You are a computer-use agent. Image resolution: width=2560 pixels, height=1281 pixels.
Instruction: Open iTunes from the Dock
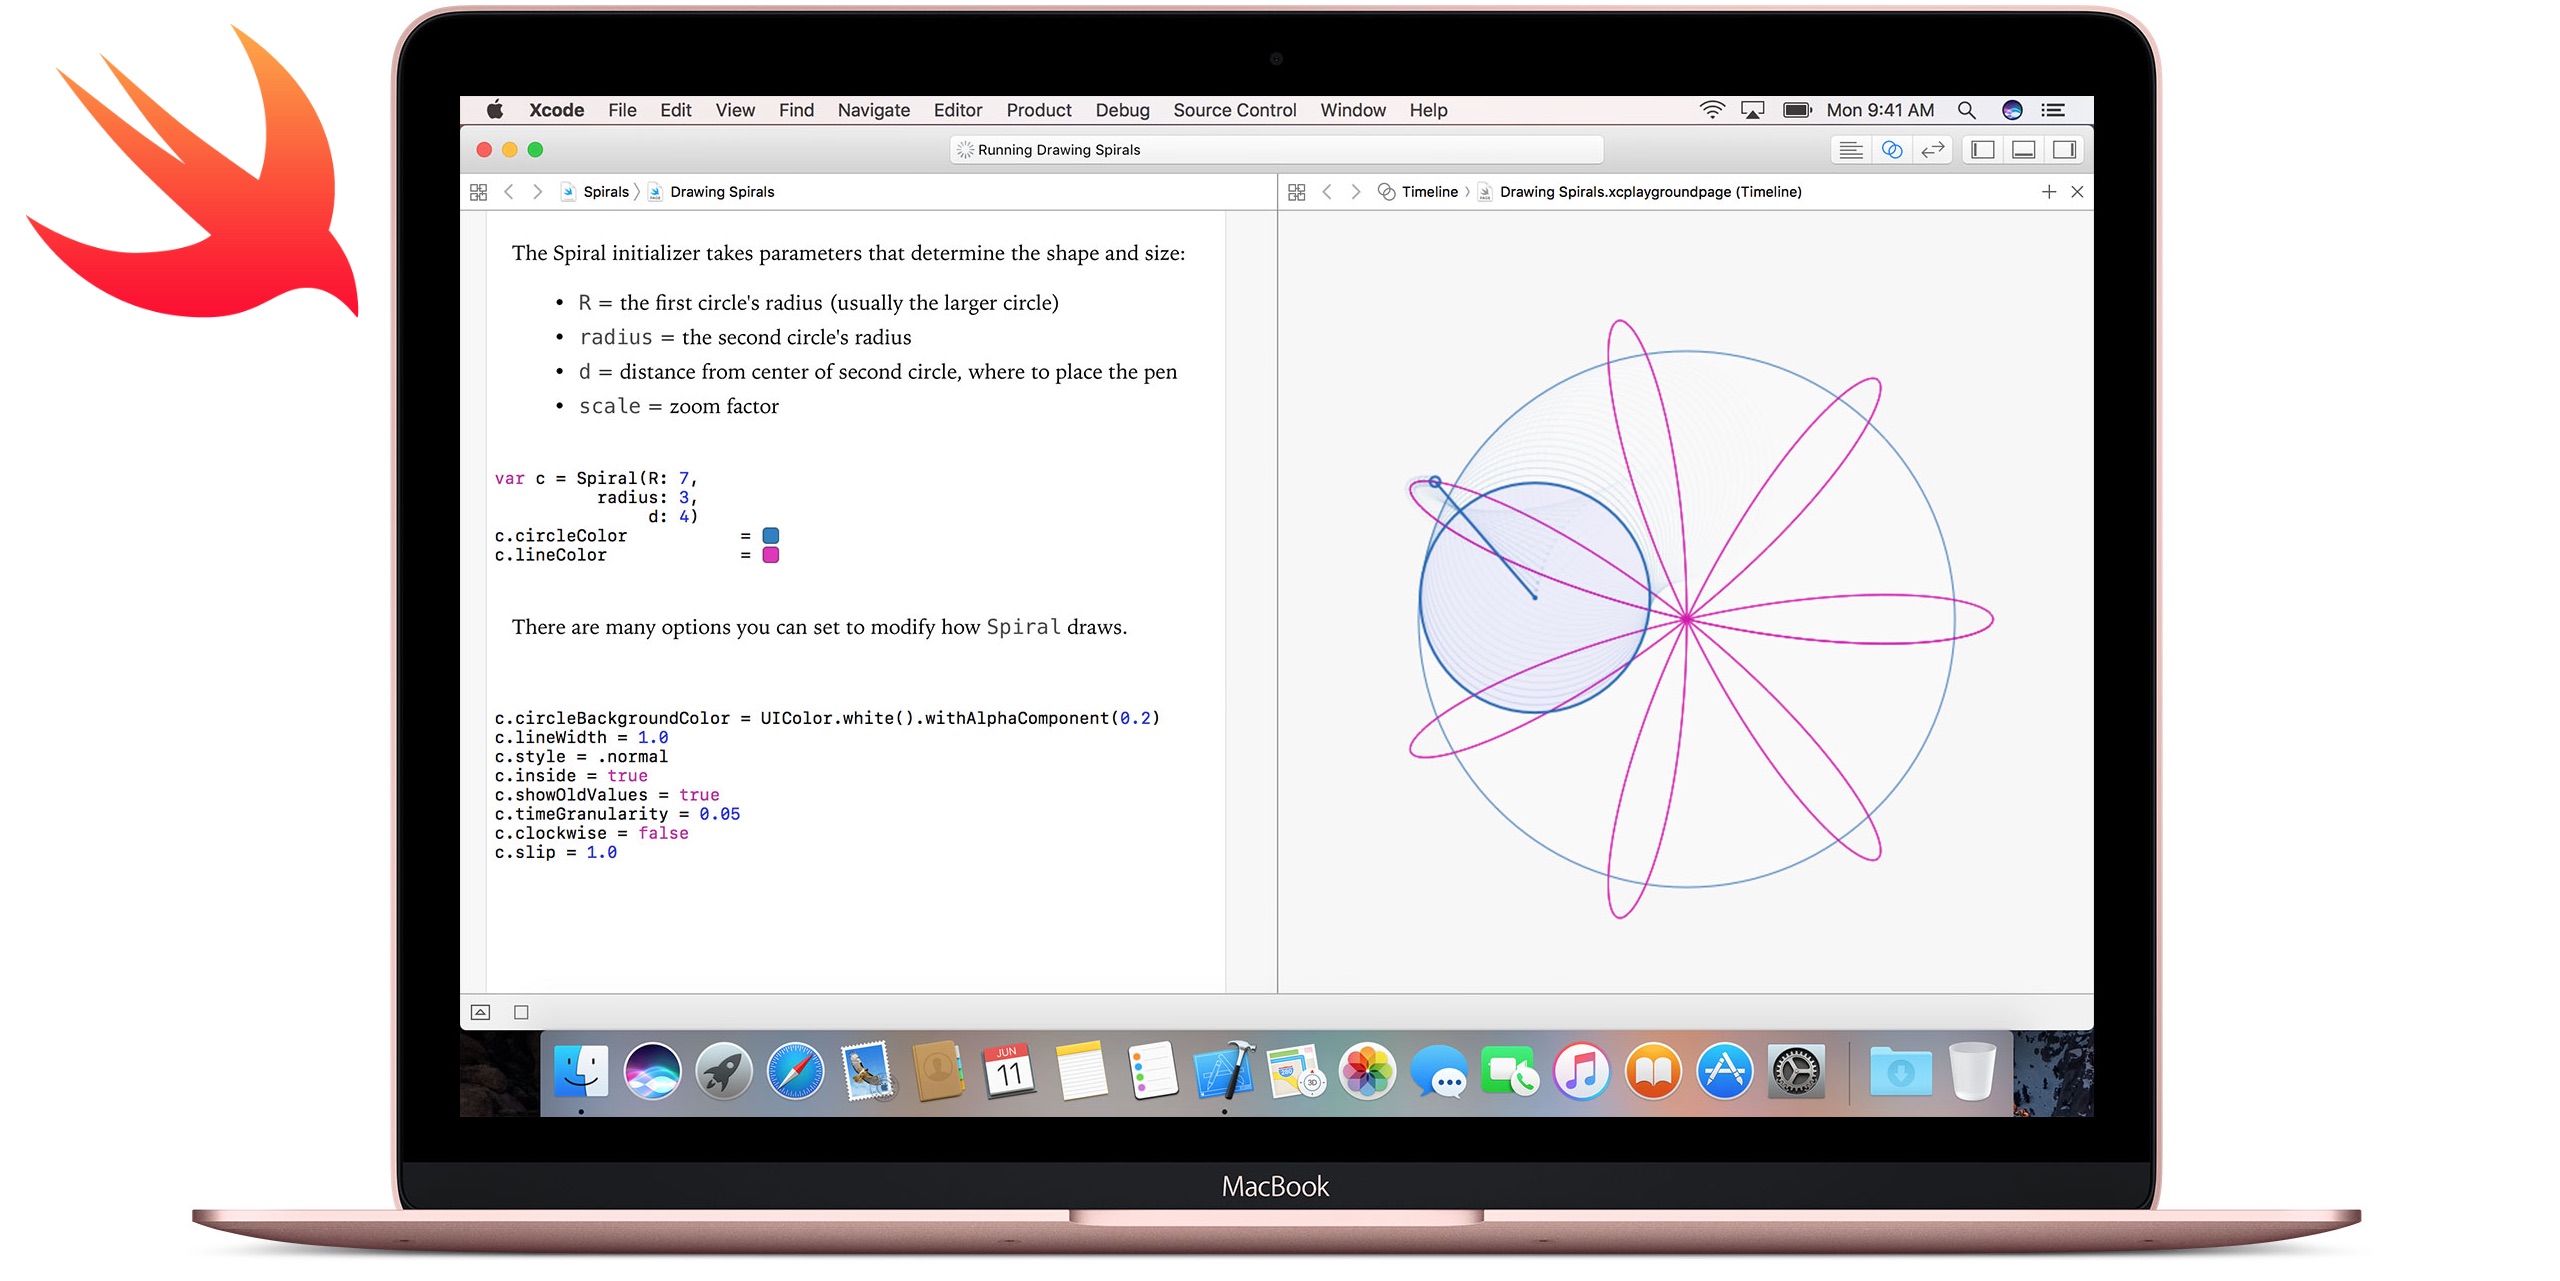[1582, 1072]
